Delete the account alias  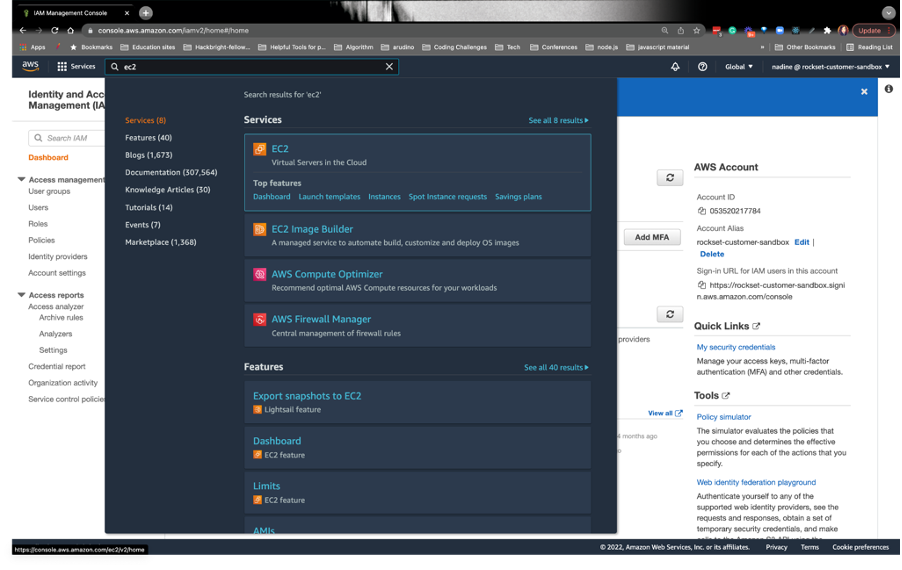click(x=712, y=254)
